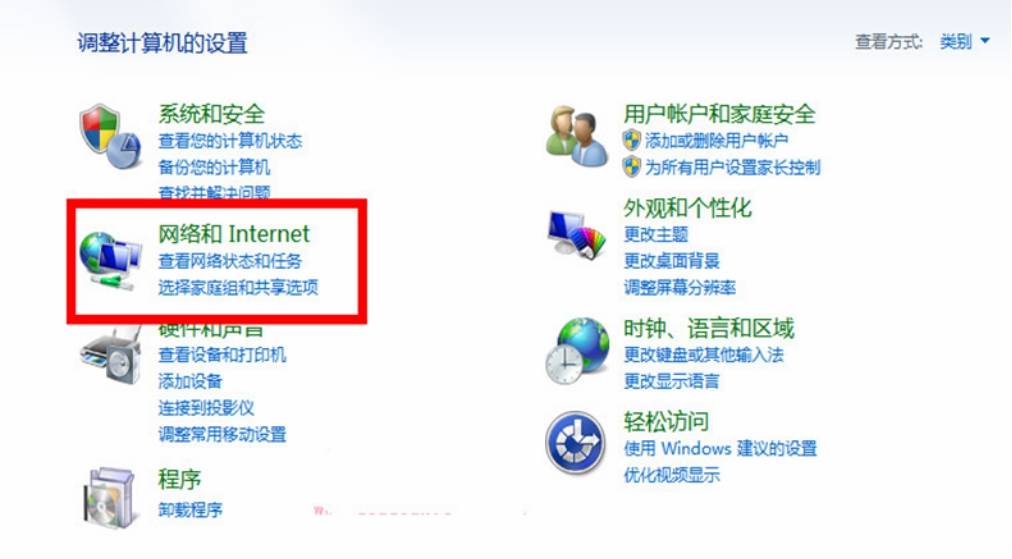Screen dimensions: 1012x559
Task: Click 查看网络状态和任务 link
Action: pyautogui.click(x=230, y=261)
